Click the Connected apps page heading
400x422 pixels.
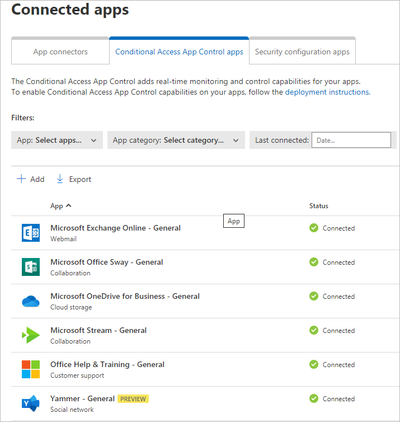coord(70,9)
